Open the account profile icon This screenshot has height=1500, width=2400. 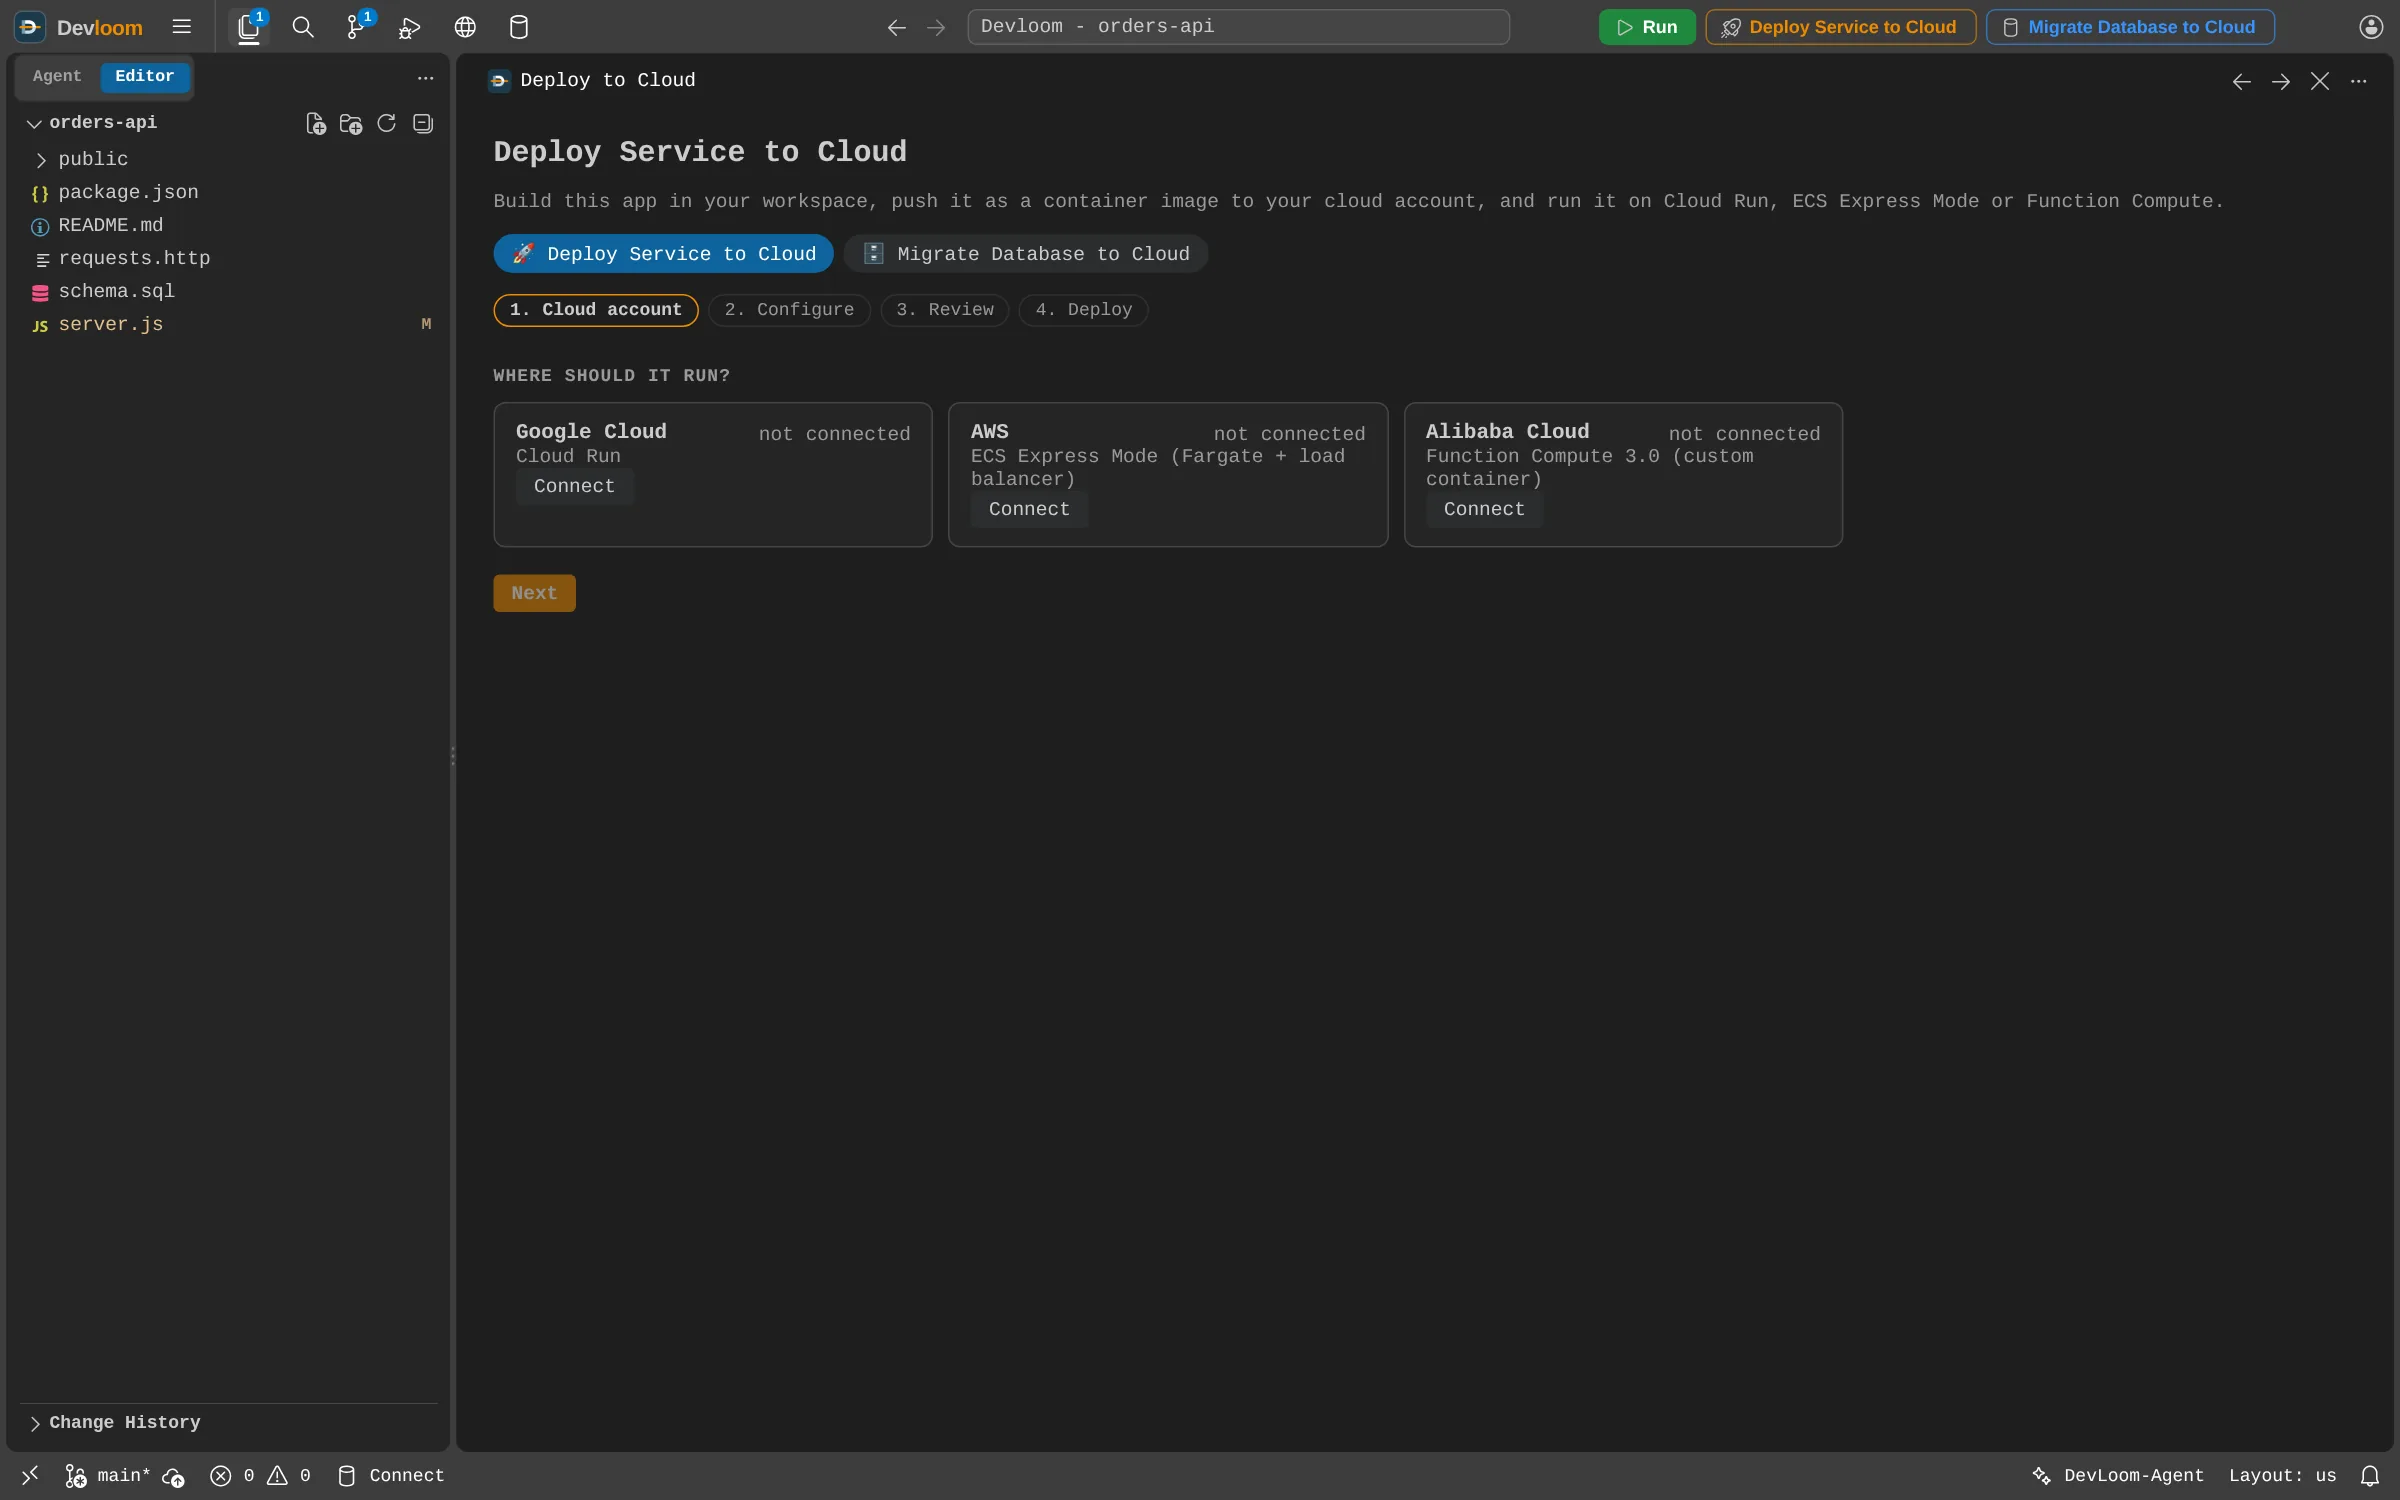pos(2371,27)
